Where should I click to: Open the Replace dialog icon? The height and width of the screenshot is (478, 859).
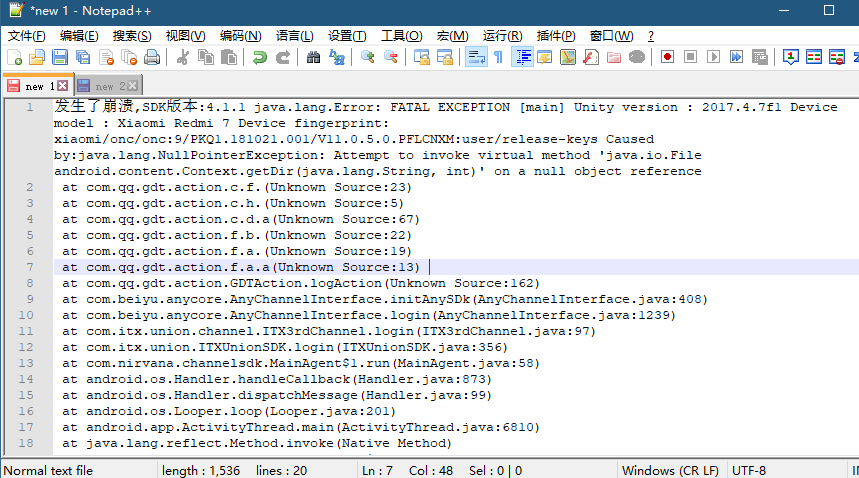pos(336,57)
